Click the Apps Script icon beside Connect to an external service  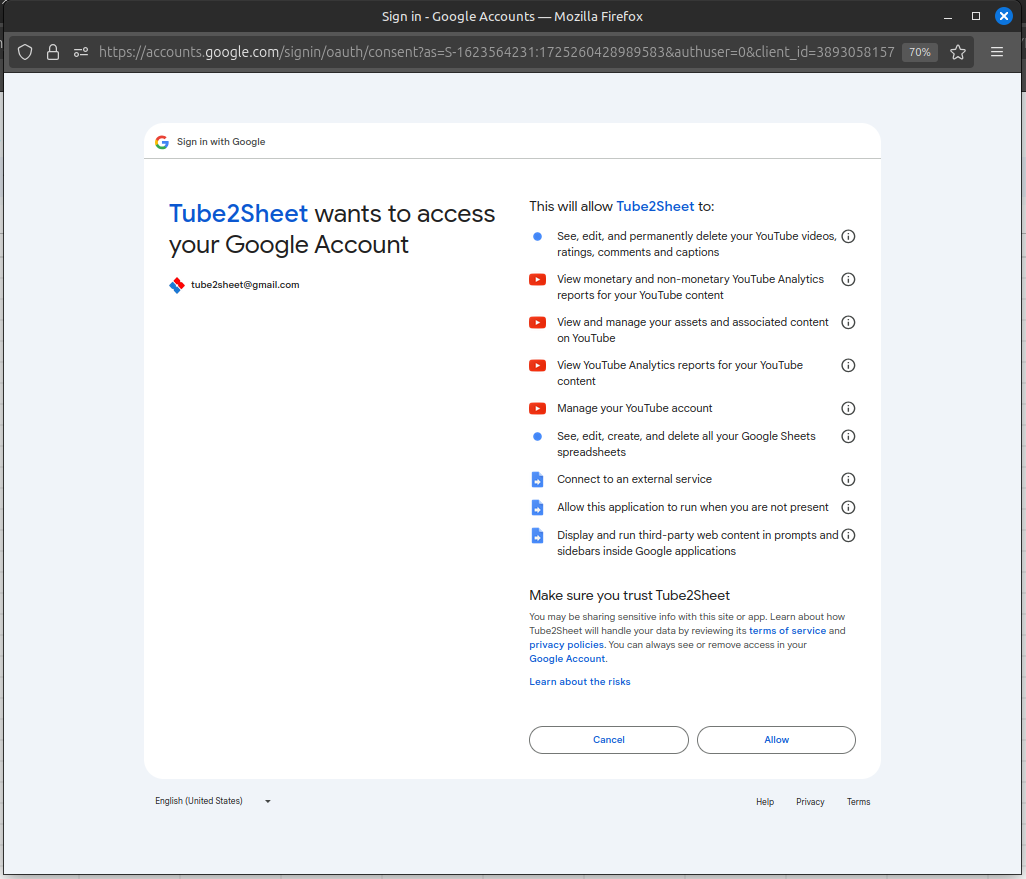coord(537,479)
